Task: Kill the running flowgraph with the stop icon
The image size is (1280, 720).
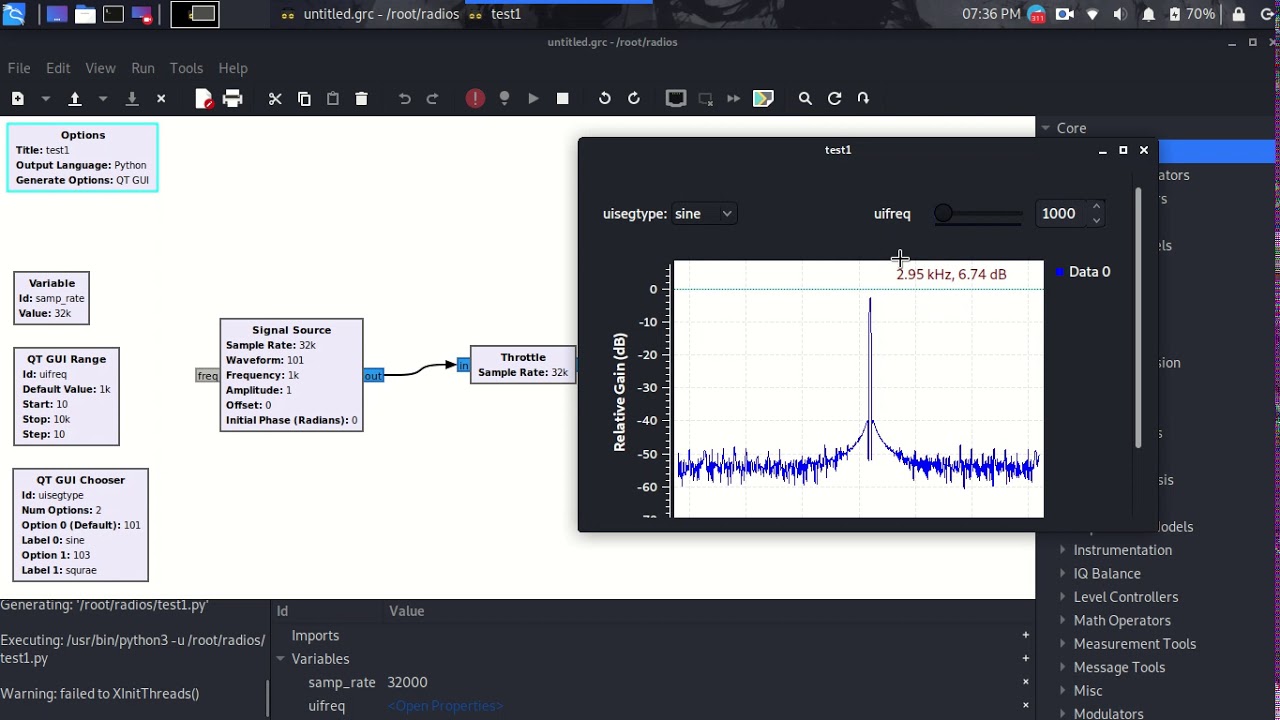Action: tap(562, 98)
